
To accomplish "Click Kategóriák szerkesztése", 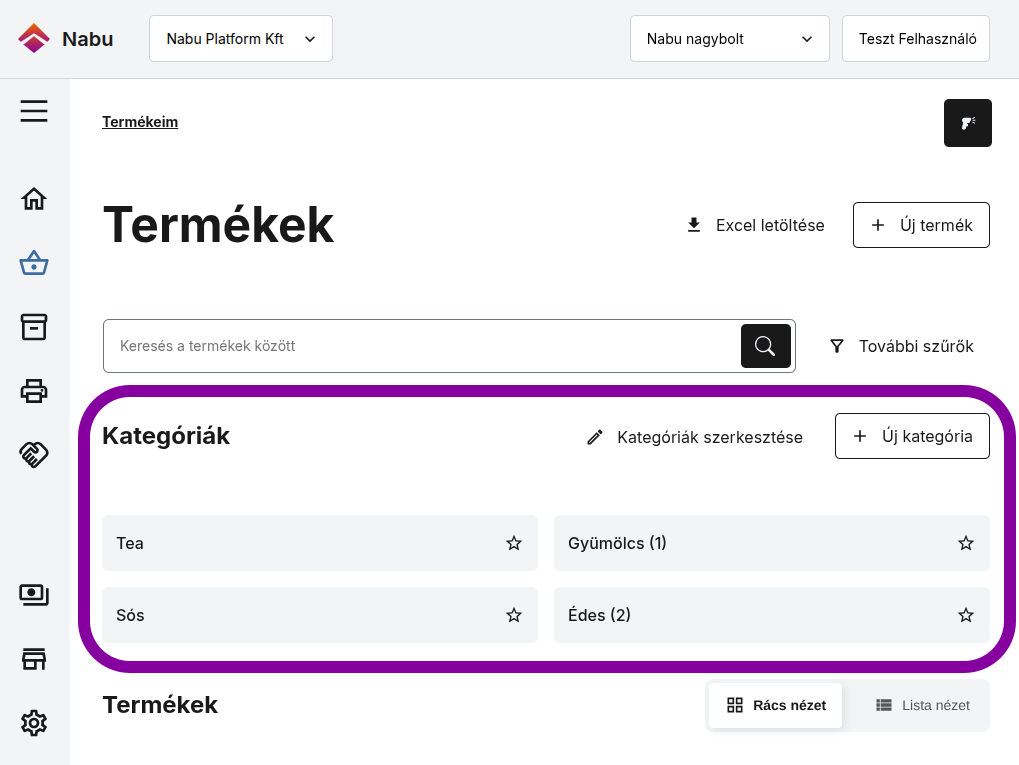I will coord(695,437).
